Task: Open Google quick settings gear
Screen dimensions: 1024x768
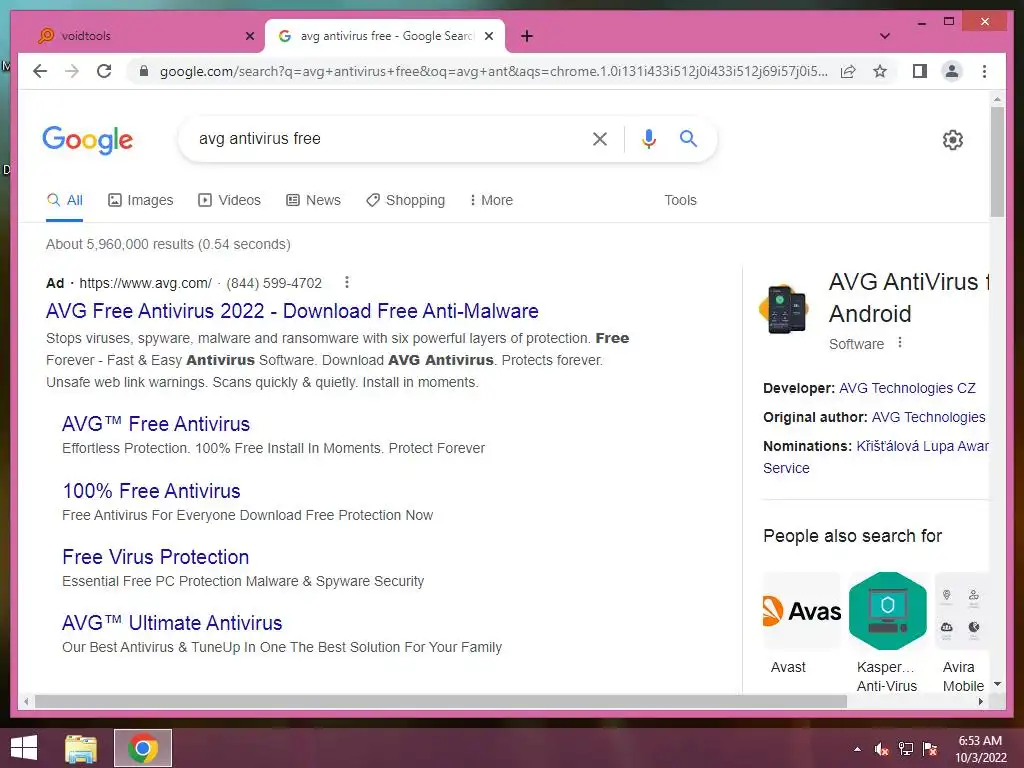Action: pyautogui.click(x=953, y=140)
